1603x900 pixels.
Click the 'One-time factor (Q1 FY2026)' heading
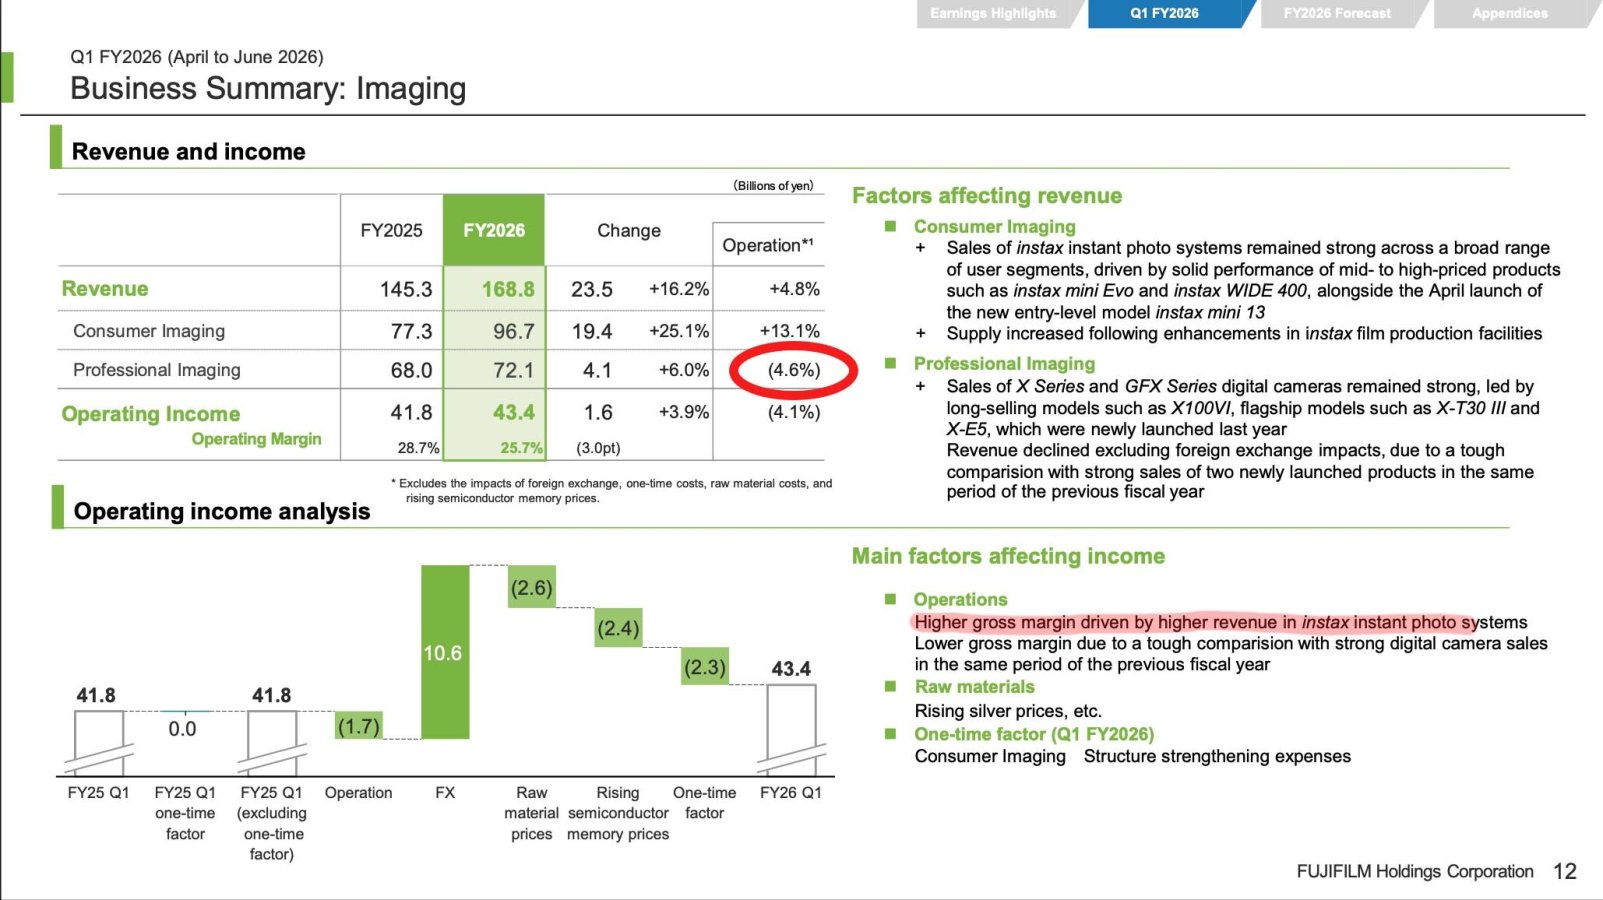pos(1034,734)
